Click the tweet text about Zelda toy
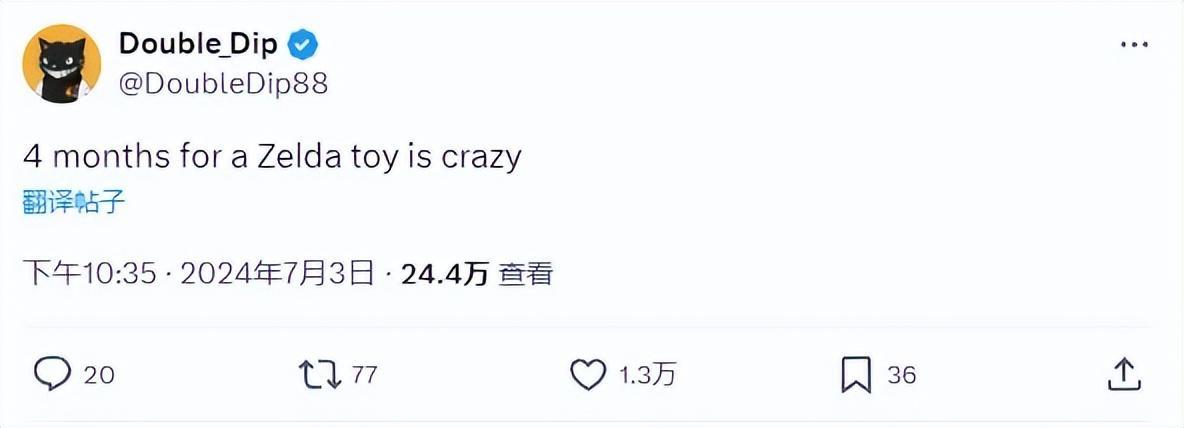The height and width of the screenshot is (428, 1184). point(272,157)
